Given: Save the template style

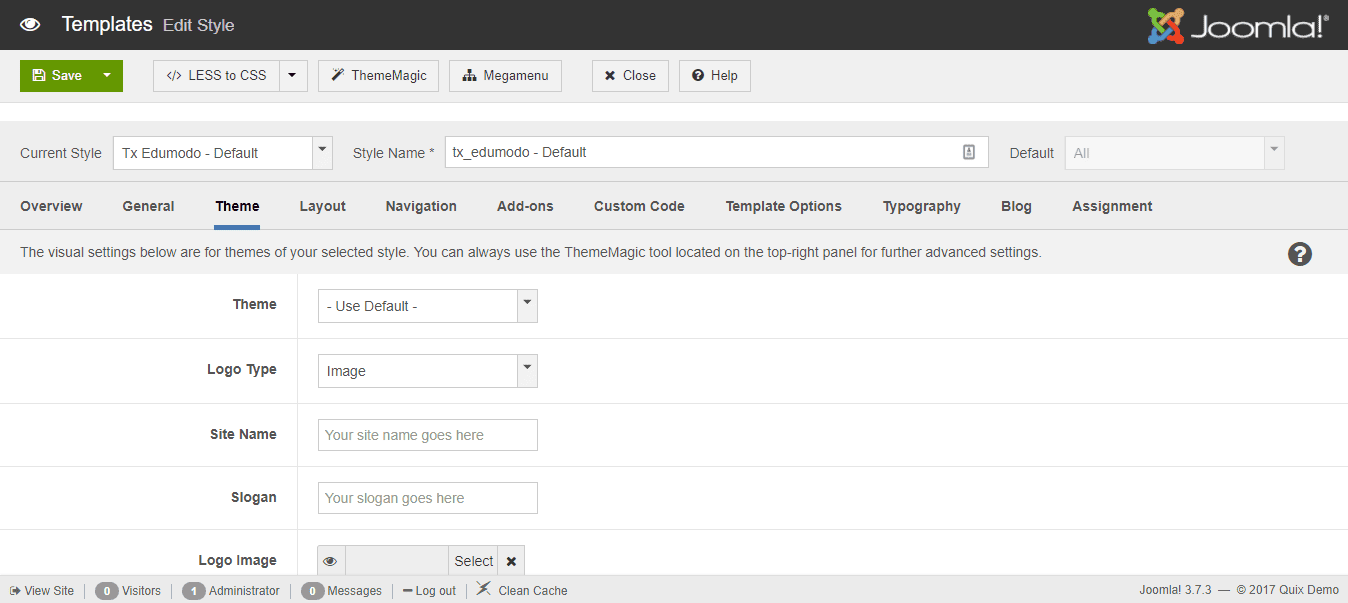Looking at the screenshot, I should pos(58,75).
